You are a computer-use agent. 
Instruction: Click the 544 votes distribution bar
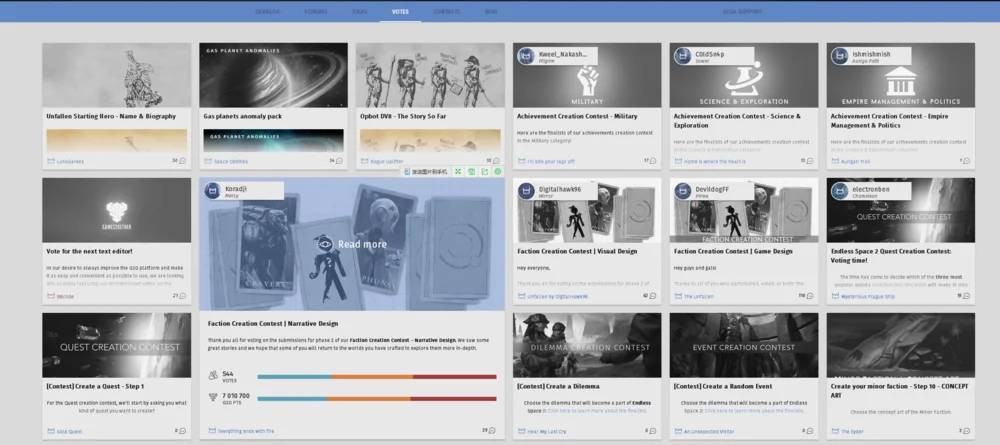tap(377, 377)
